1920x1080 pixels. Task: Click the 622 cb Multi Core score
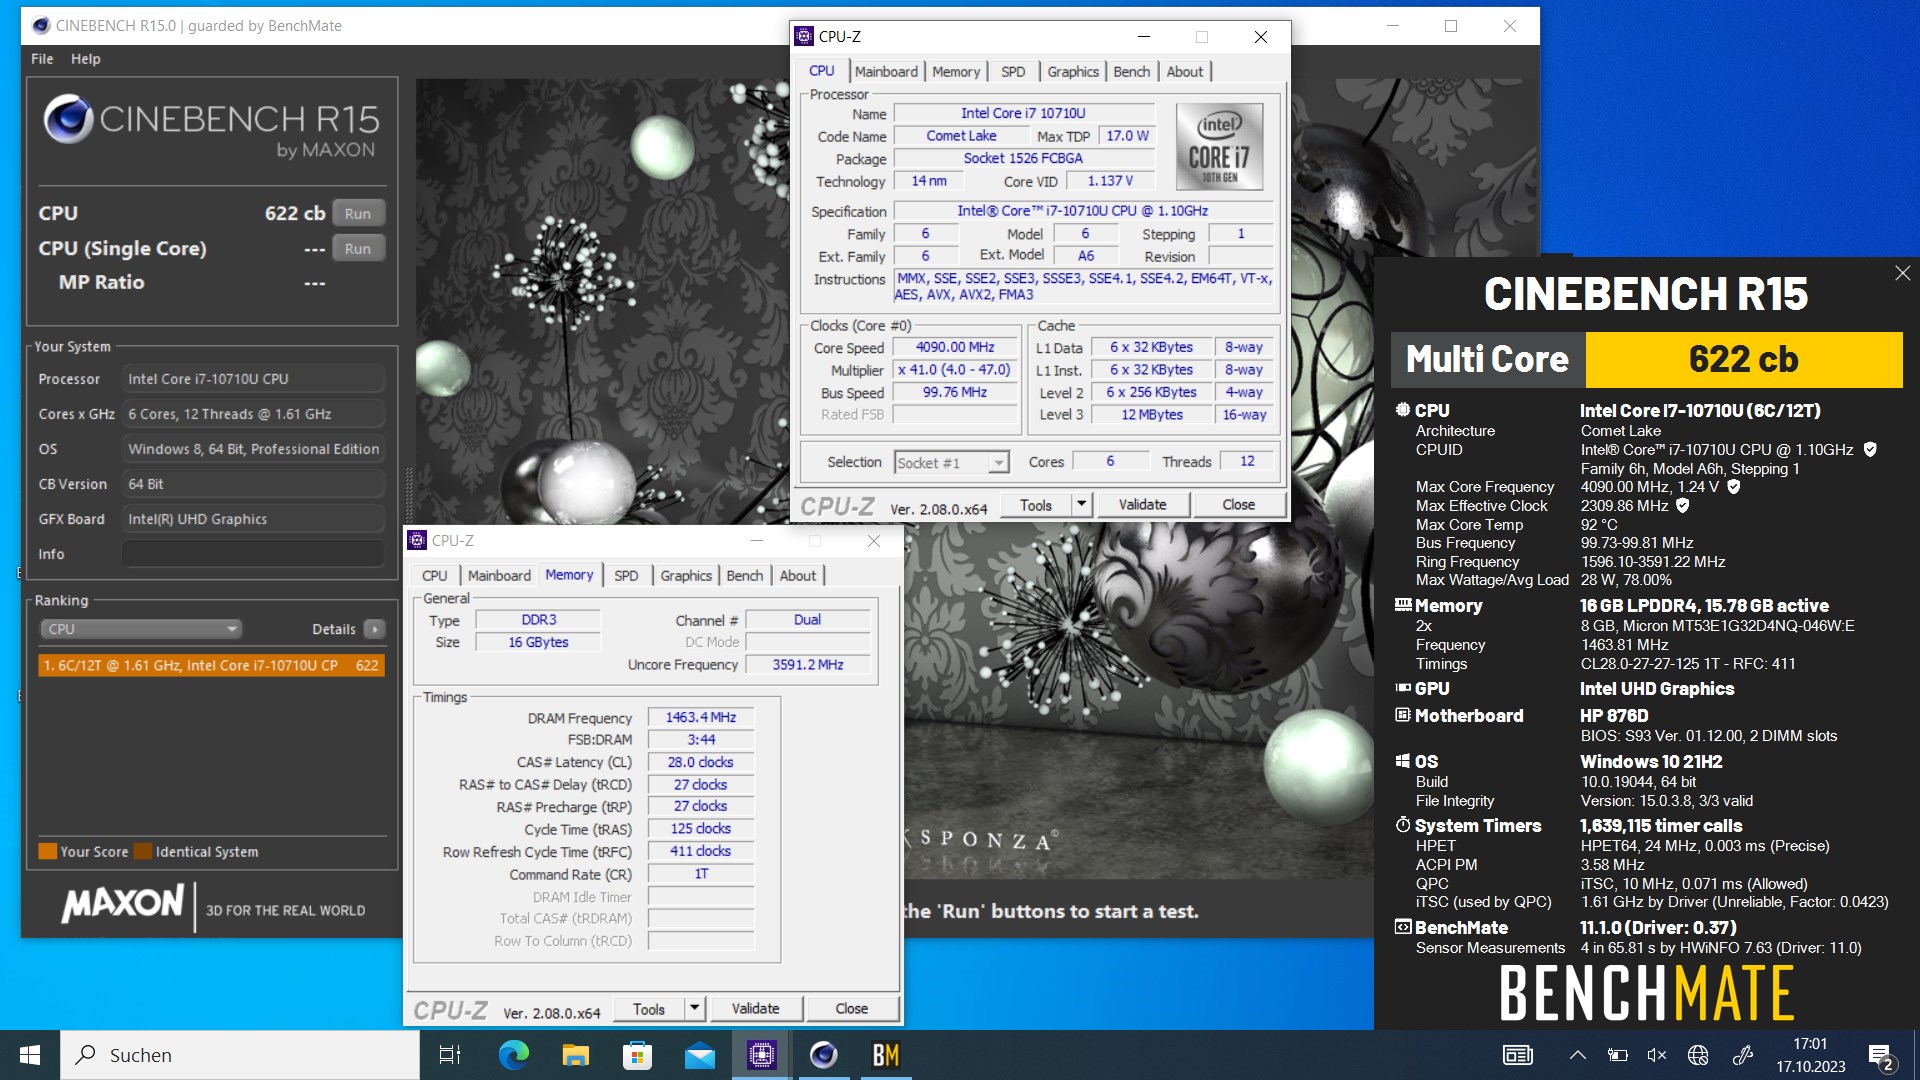tap(1743, 359)
